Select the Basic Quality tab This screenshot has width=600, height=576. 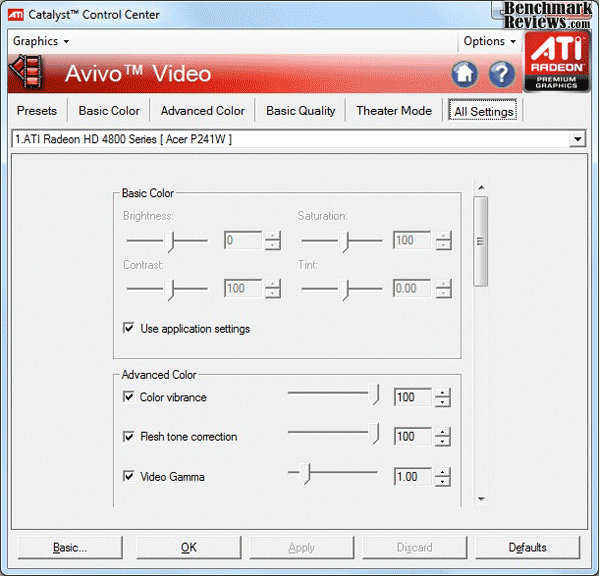coord(301,111)
